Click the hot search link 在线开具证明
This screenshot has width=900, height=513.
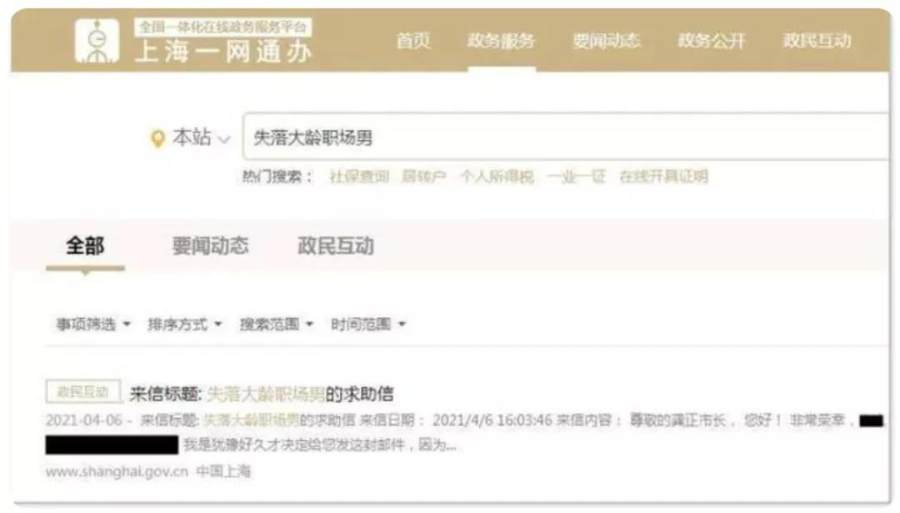664,176
